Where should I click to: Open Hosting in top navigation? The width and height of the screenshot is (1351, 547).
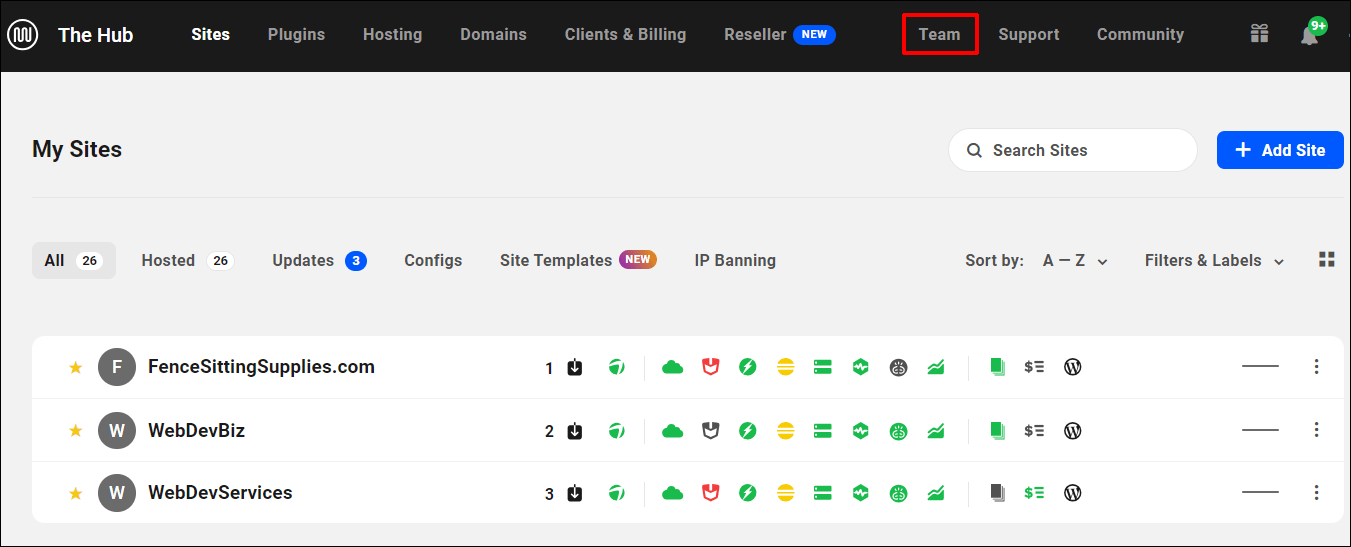click(x=392, y=34)
